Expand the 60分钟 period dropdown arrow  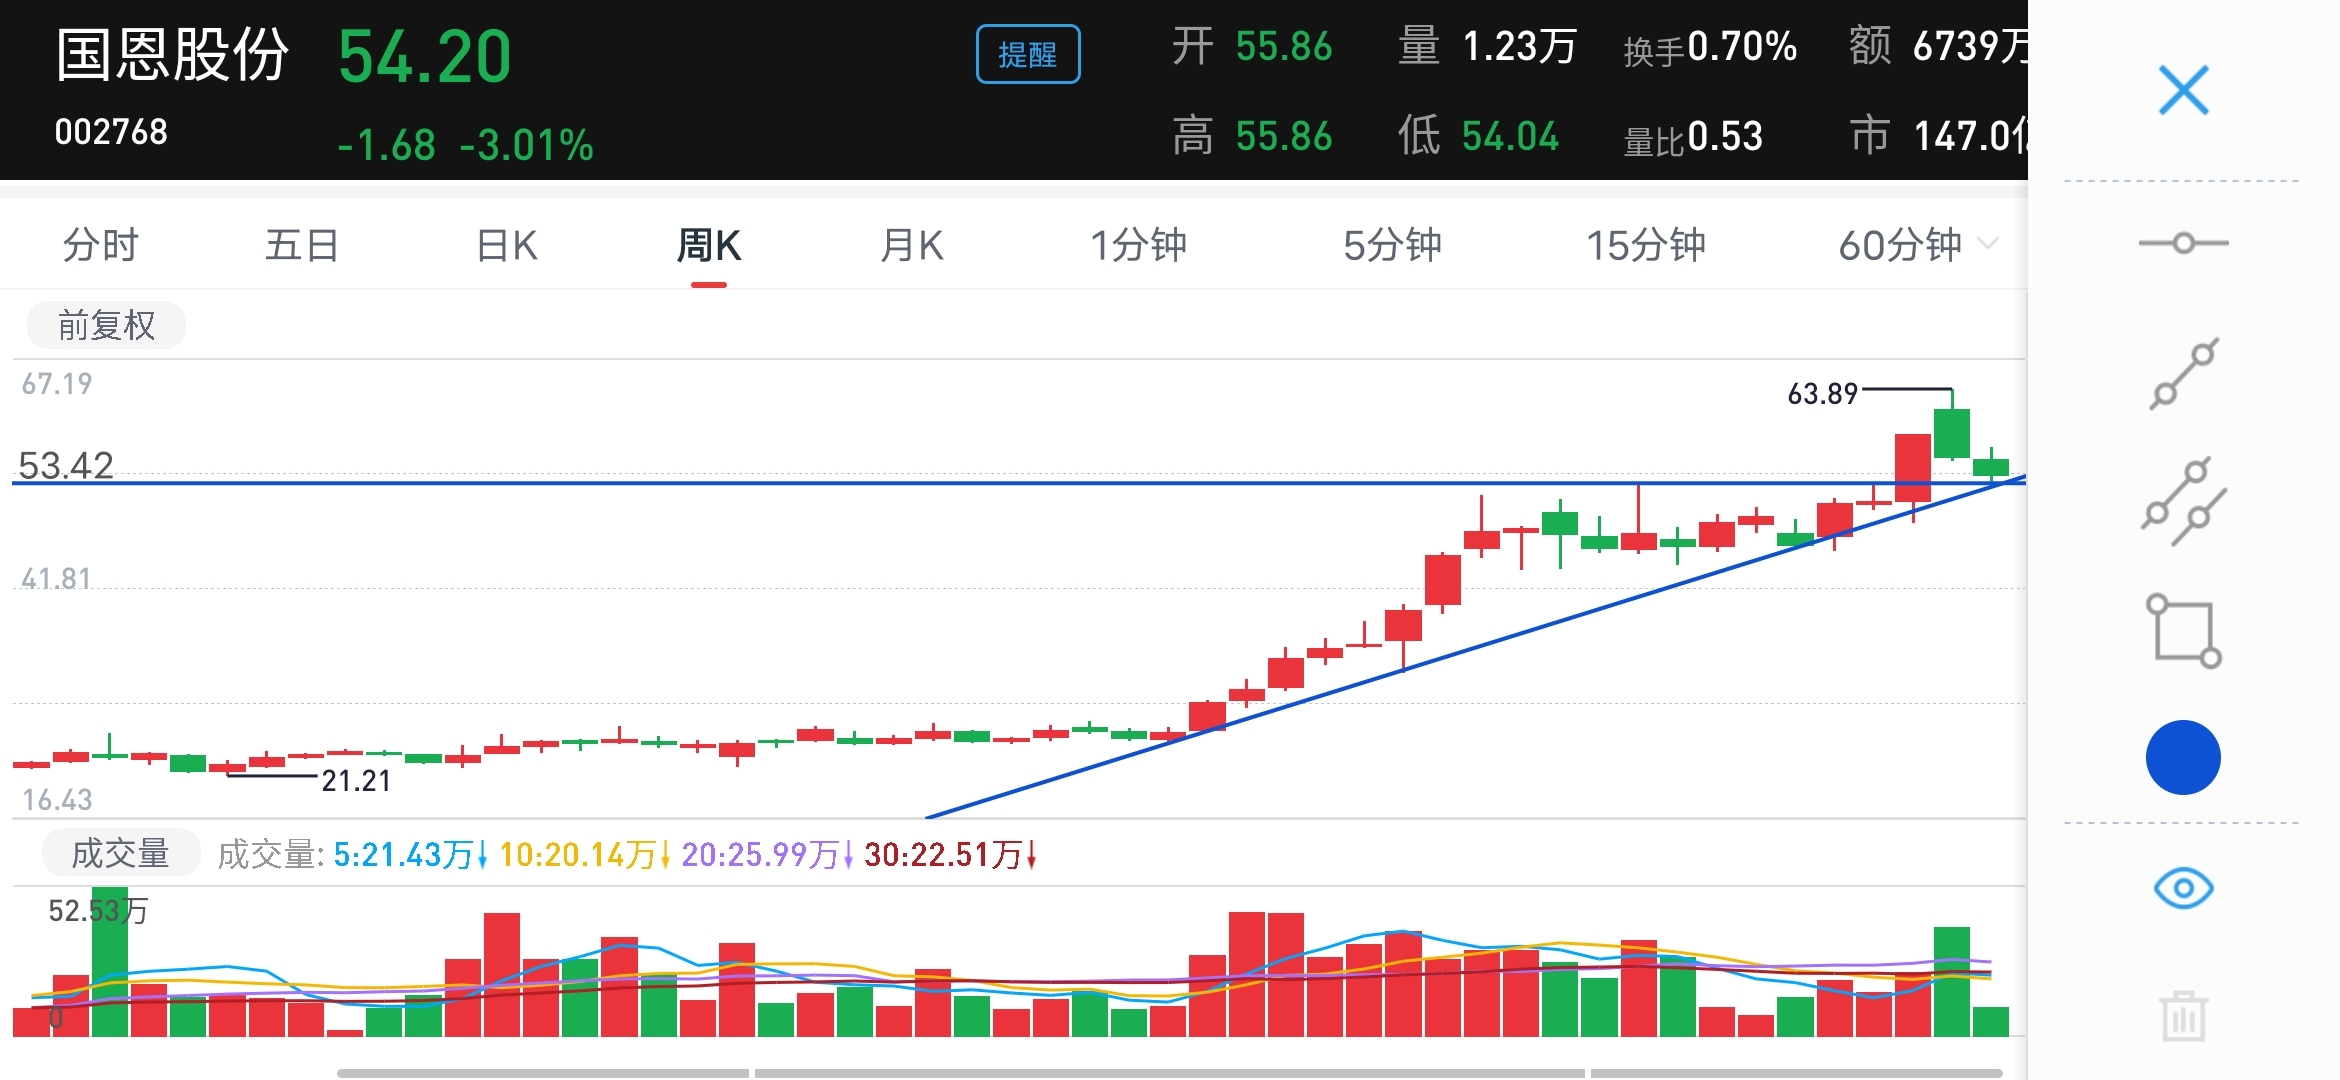(1988, 244)
